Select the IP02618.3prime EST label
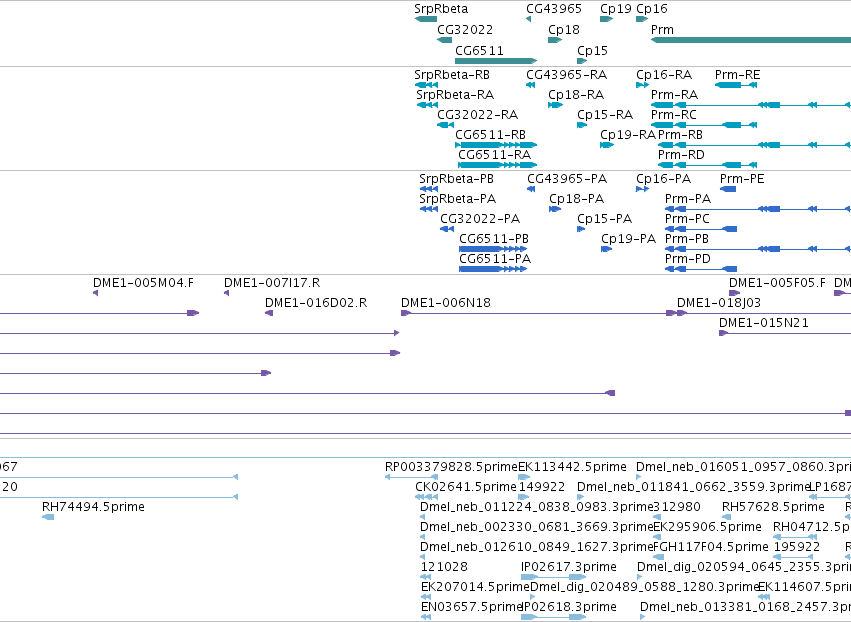The height and width of the screenshot is (622, 851). [569, 607]
